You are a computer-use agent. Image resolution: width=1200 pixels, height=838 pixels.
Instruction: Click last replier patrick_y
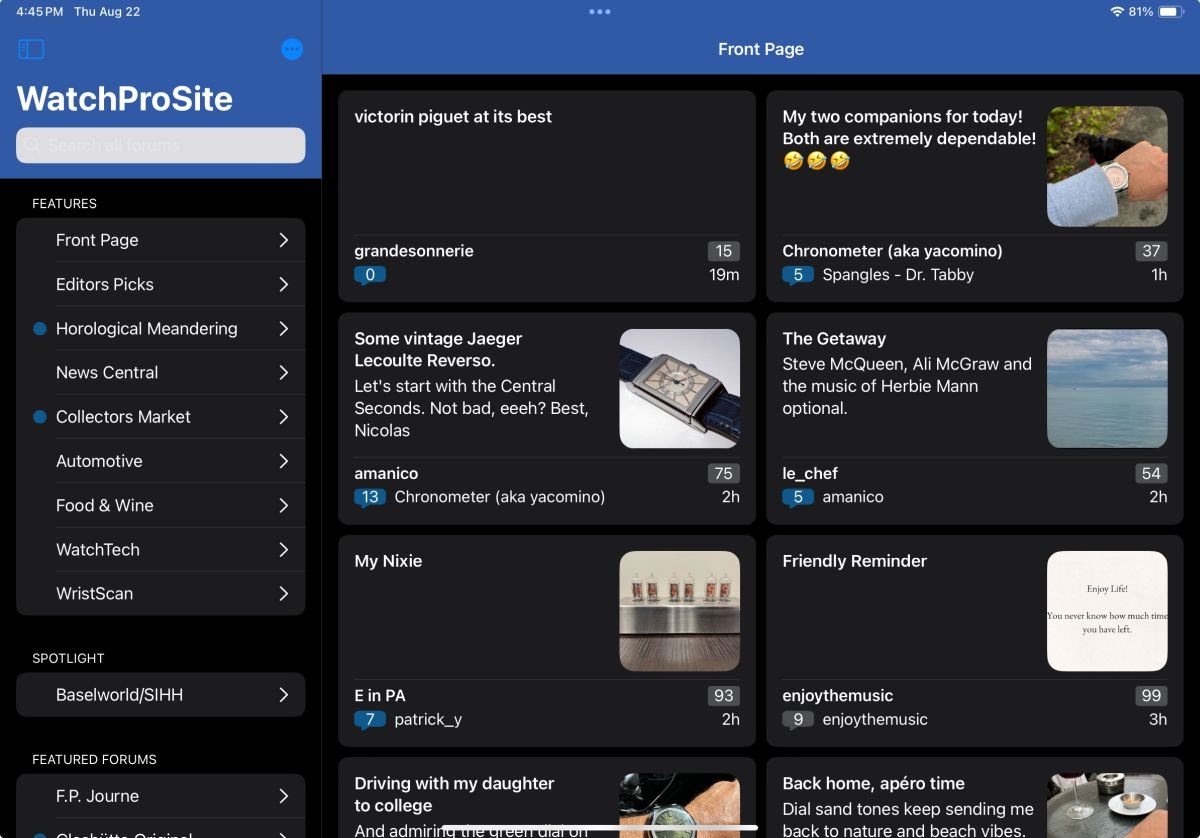[x=428, y=719]
